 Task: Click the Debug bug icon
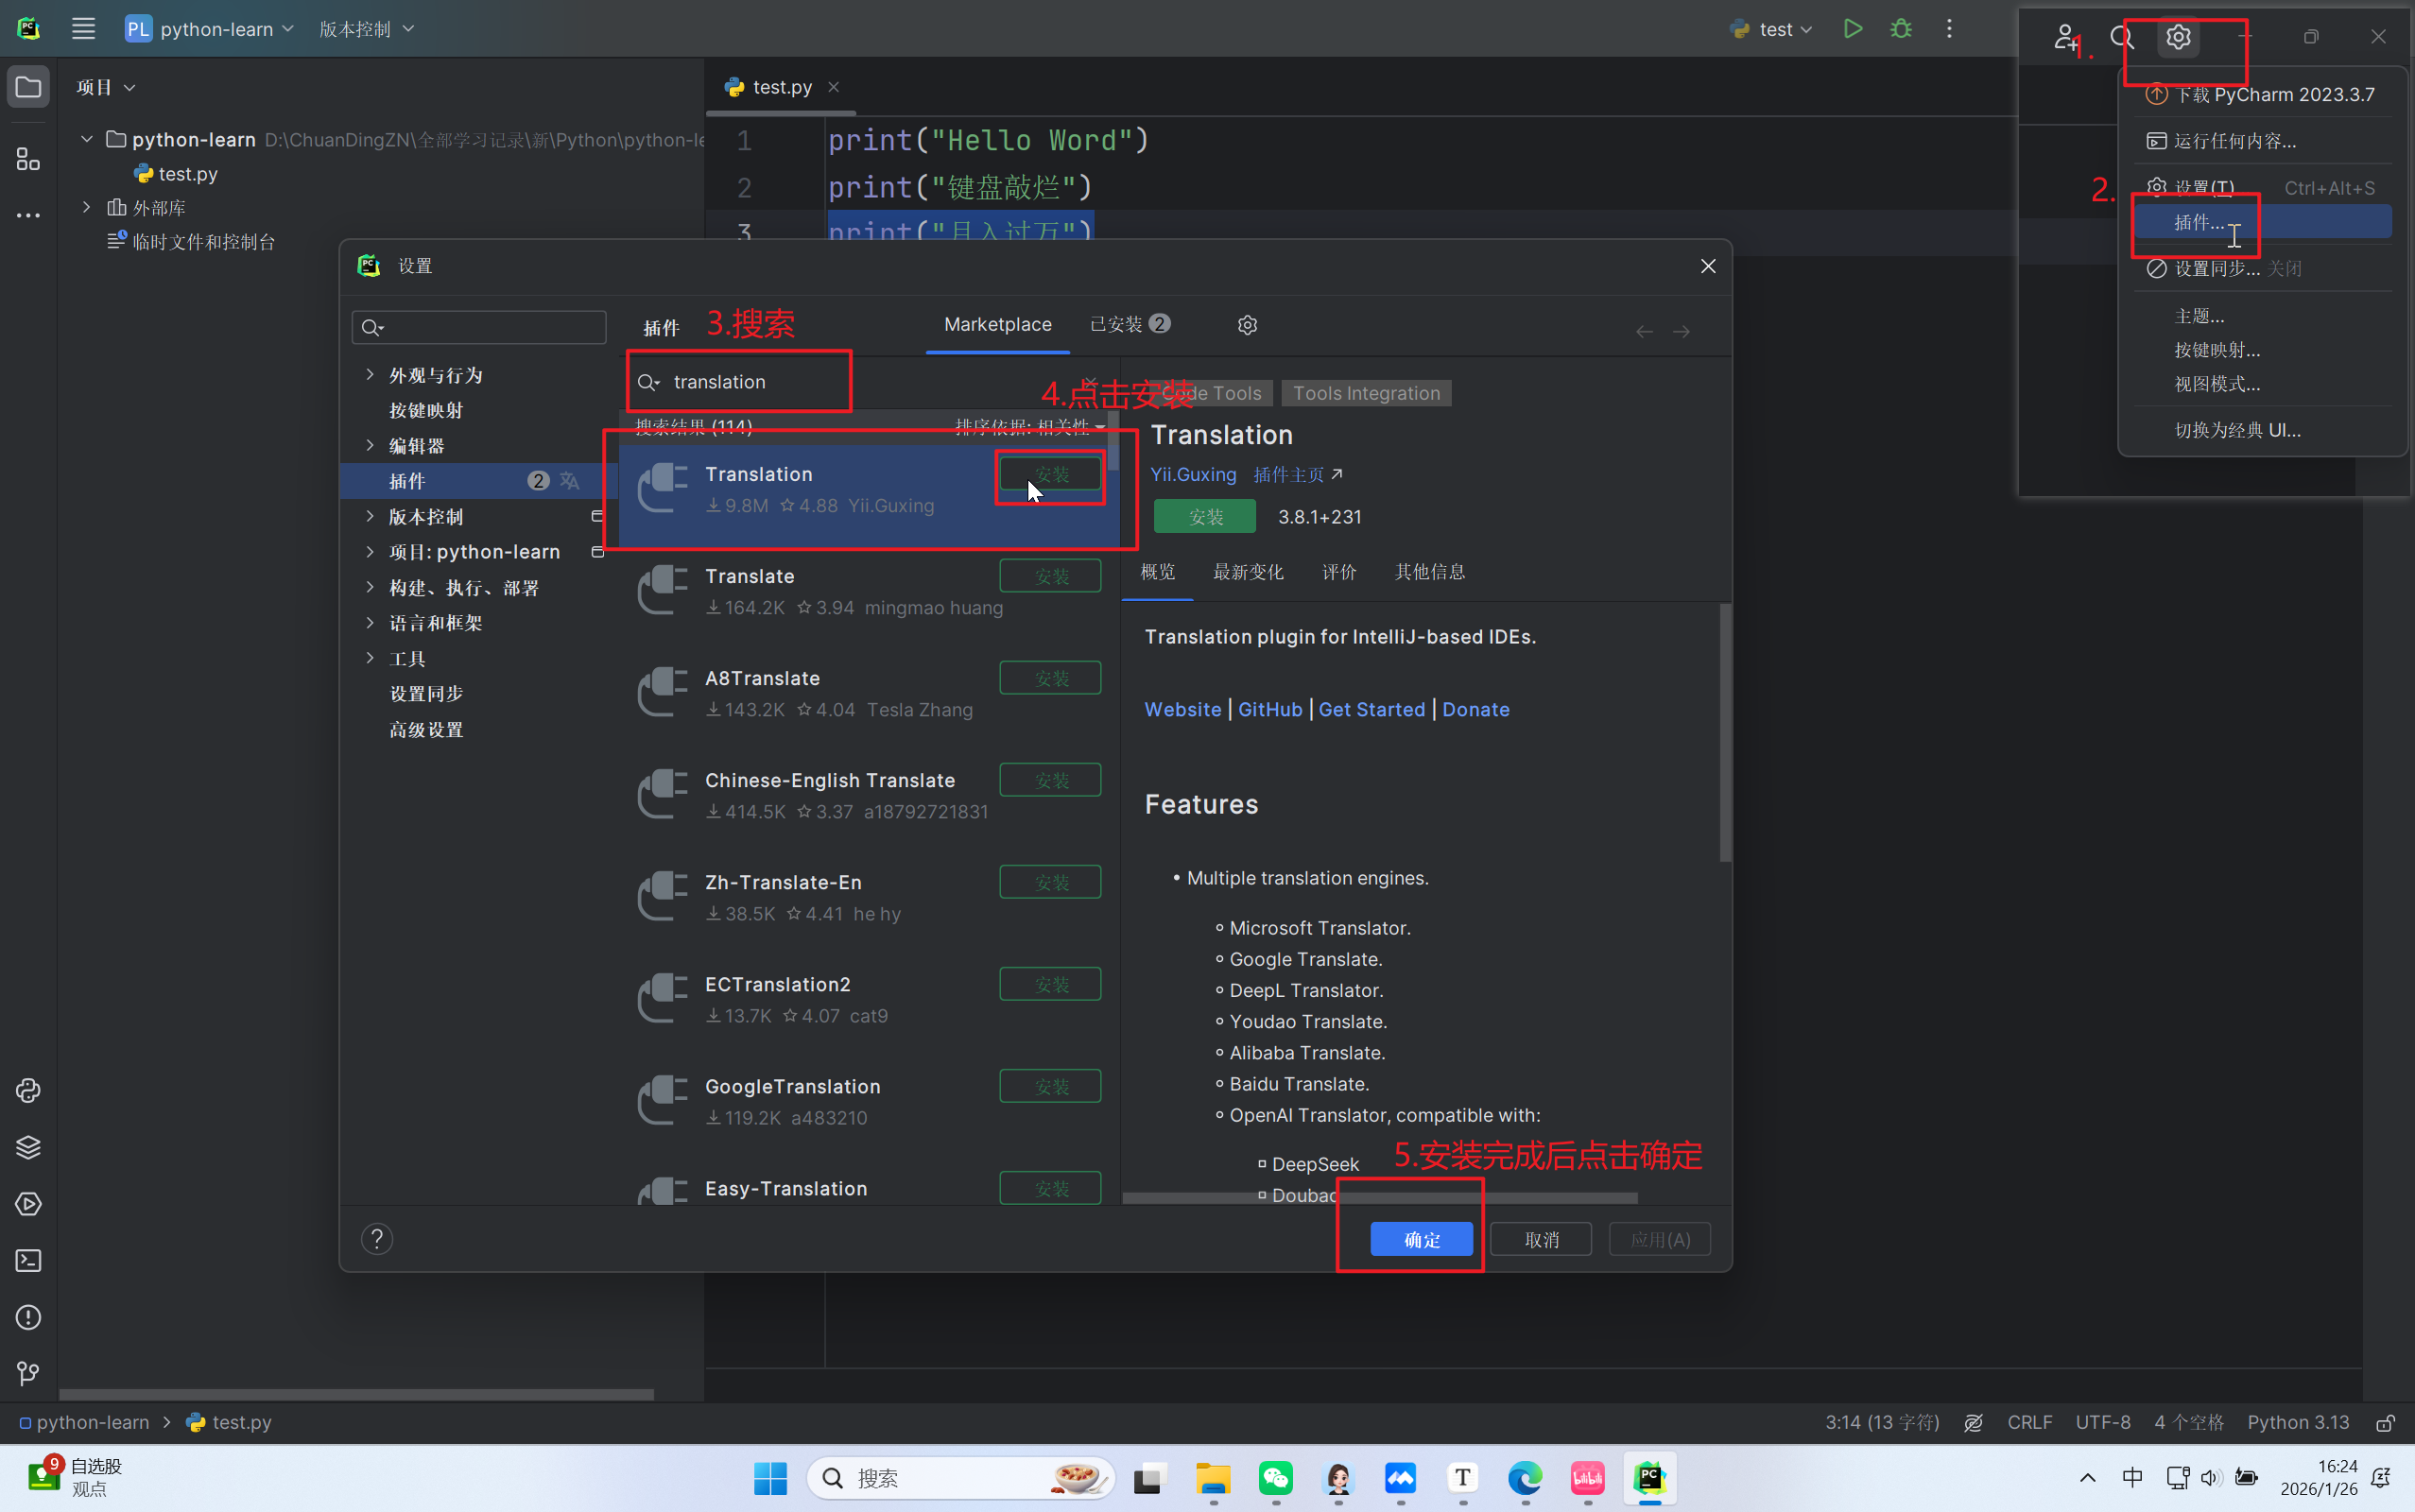[x=1901, y=29]
